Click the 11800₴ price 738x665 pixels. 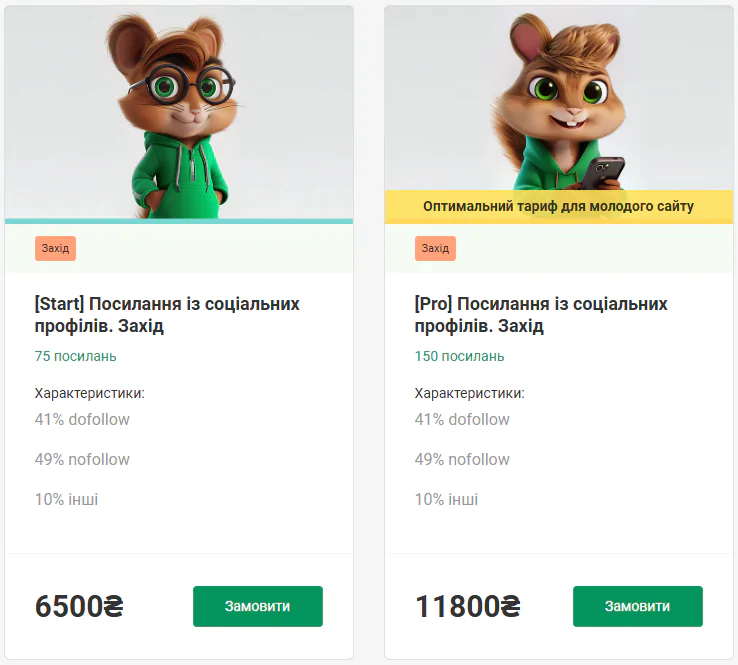point(468,606)
